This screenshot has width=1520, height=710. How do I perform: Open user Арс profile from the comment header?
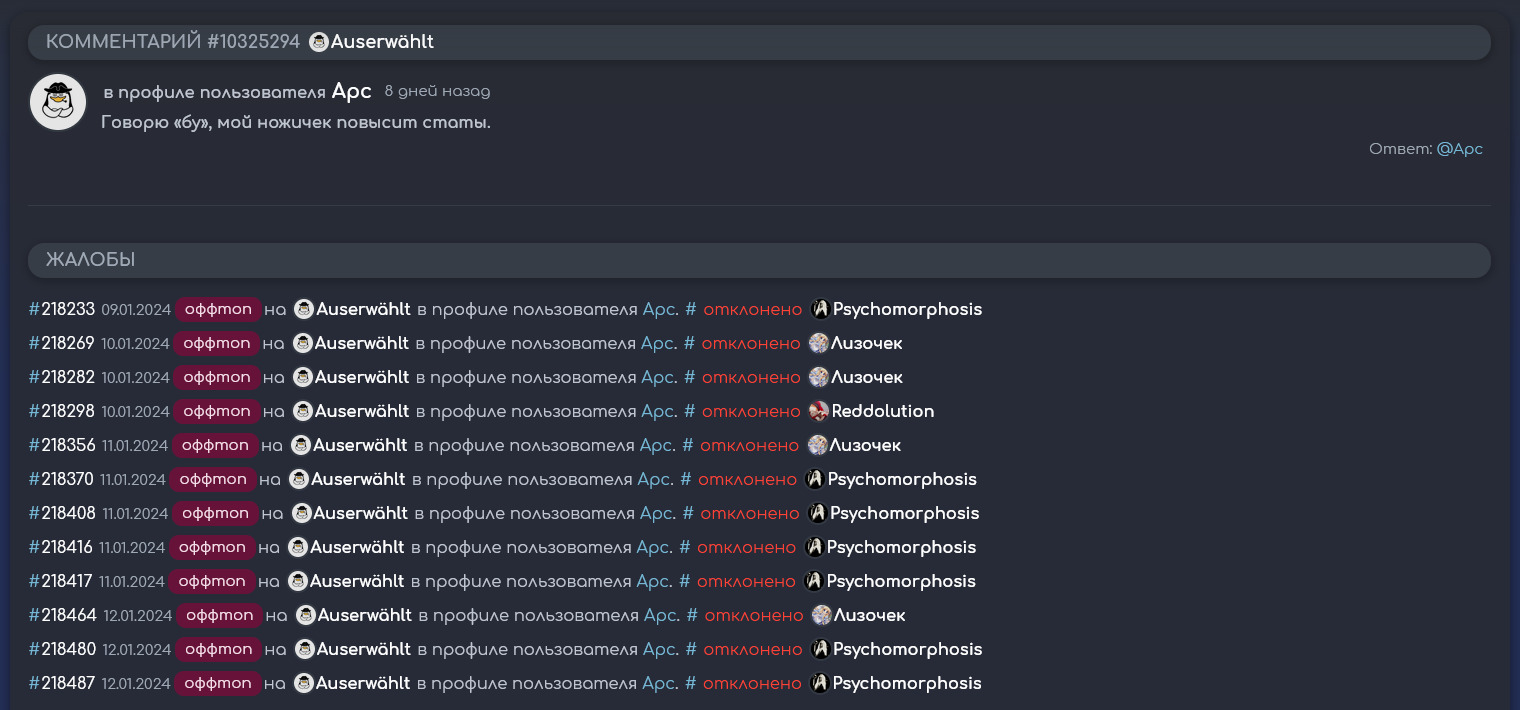click(x=351, y=92)
